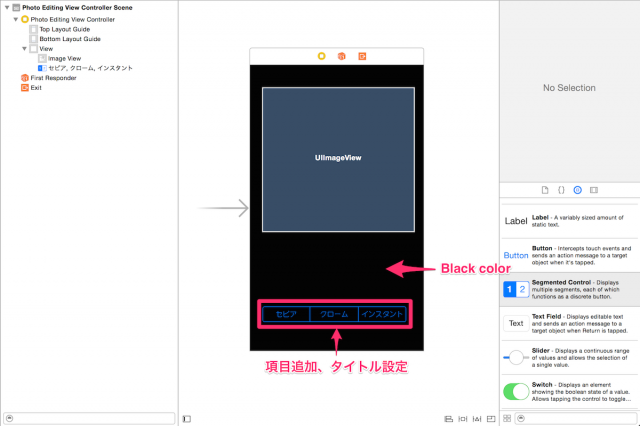Open the Resizing Behavior button
Viewport: 640px width, 426px height.
click(x=491, y=419)
